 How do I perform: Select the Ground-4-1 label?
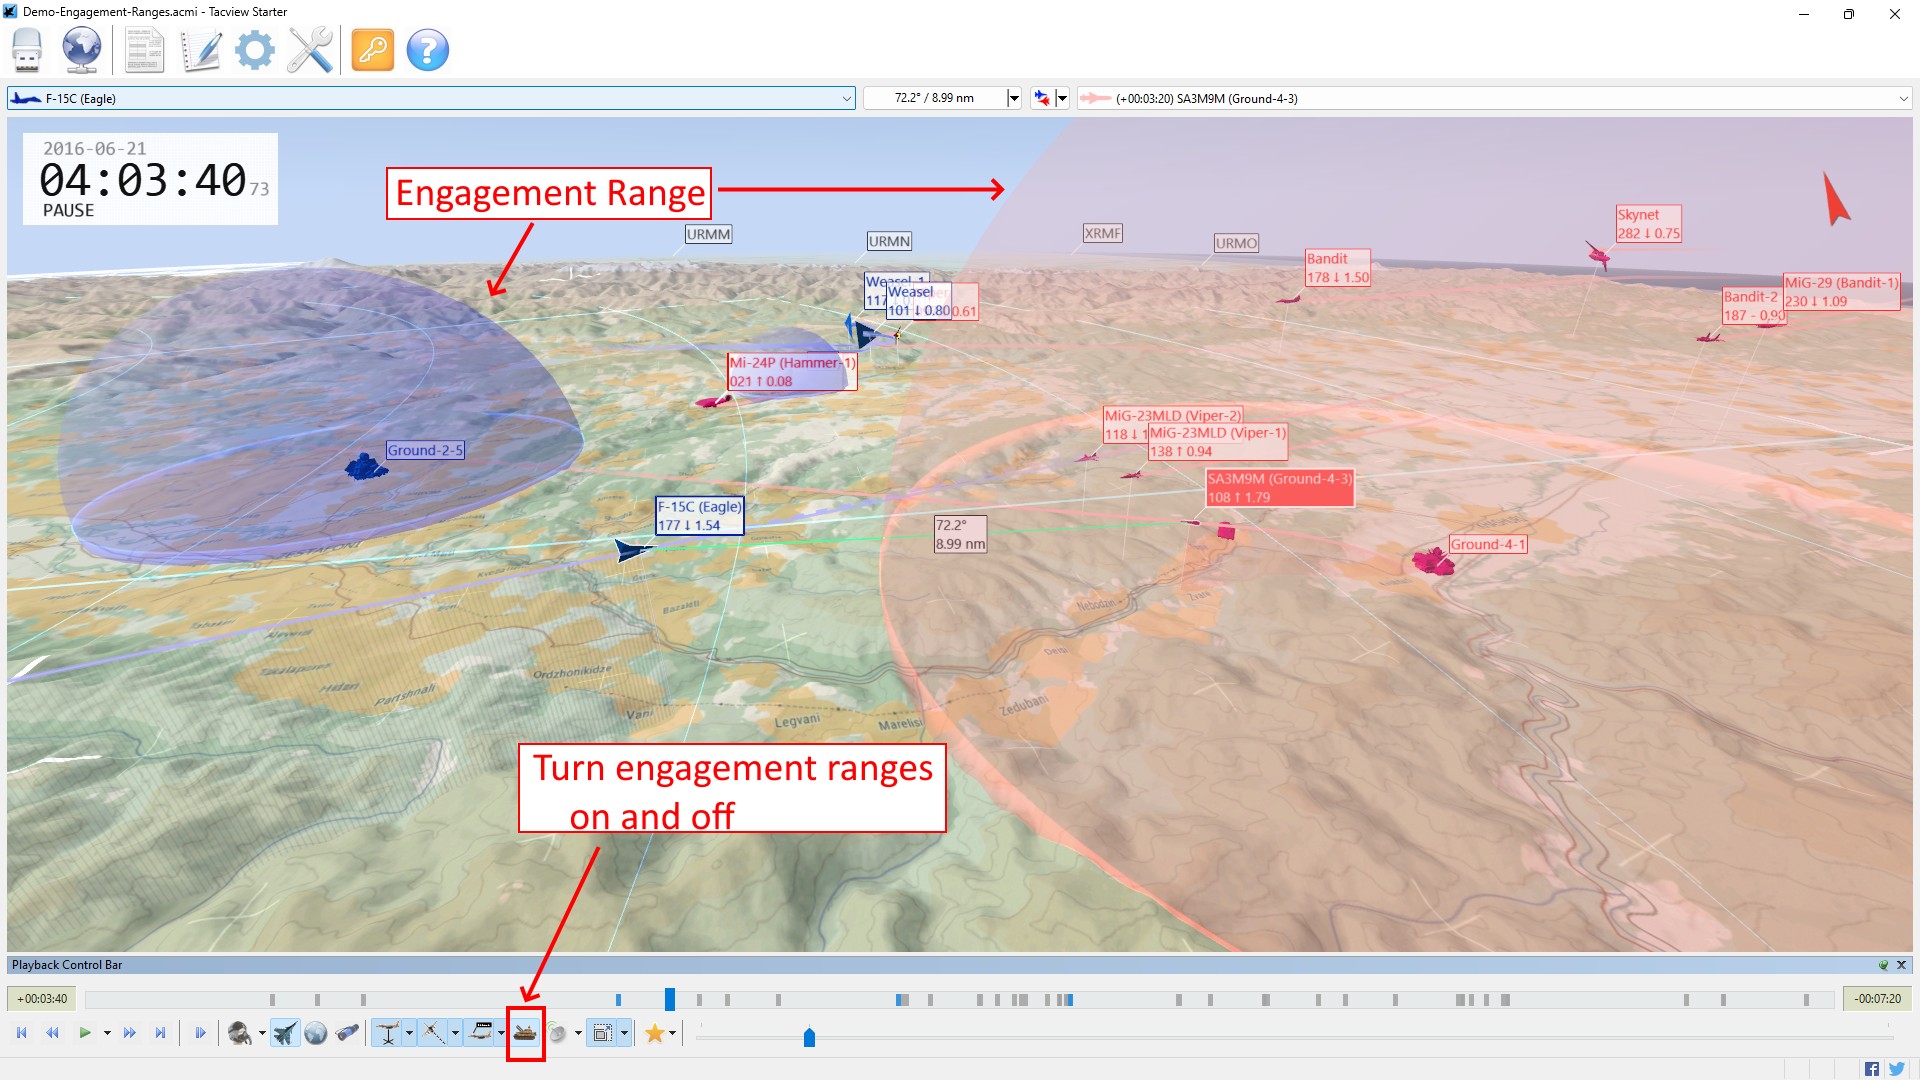point(1488,544)
